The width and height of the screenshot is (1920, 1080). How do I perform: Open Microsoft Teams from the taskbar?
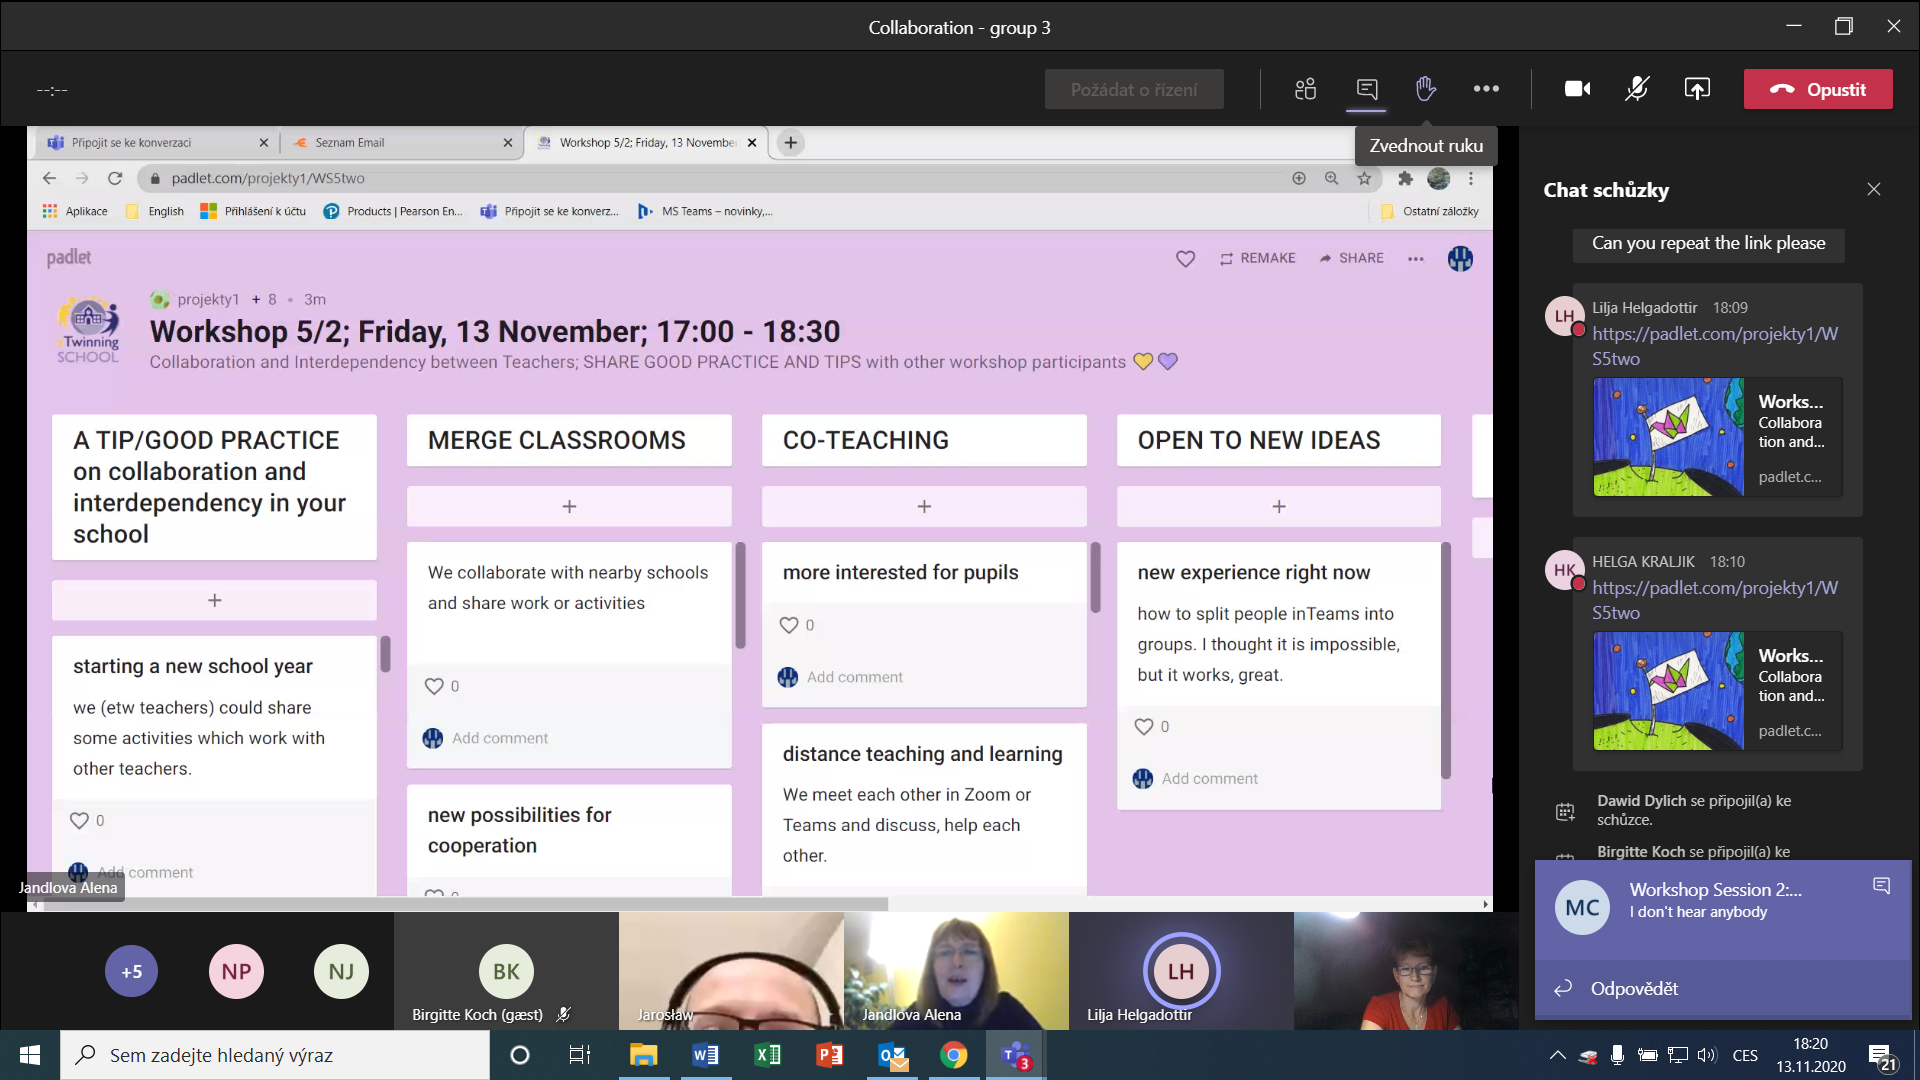1016,1055
